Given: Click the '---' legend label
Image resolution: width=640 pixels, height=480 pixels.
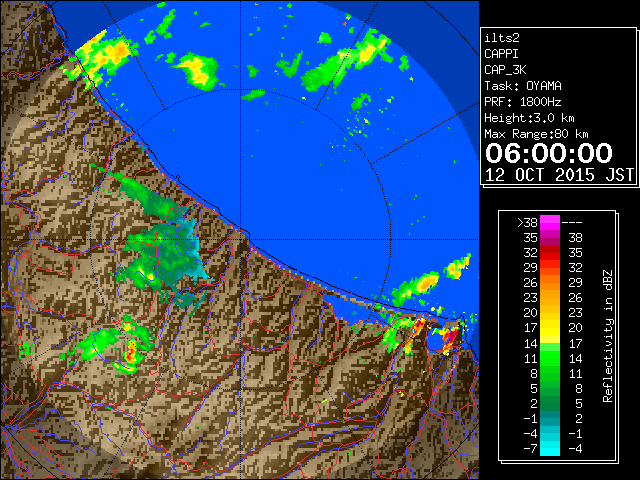Looking at the screenshot, I should pos(572,222).
